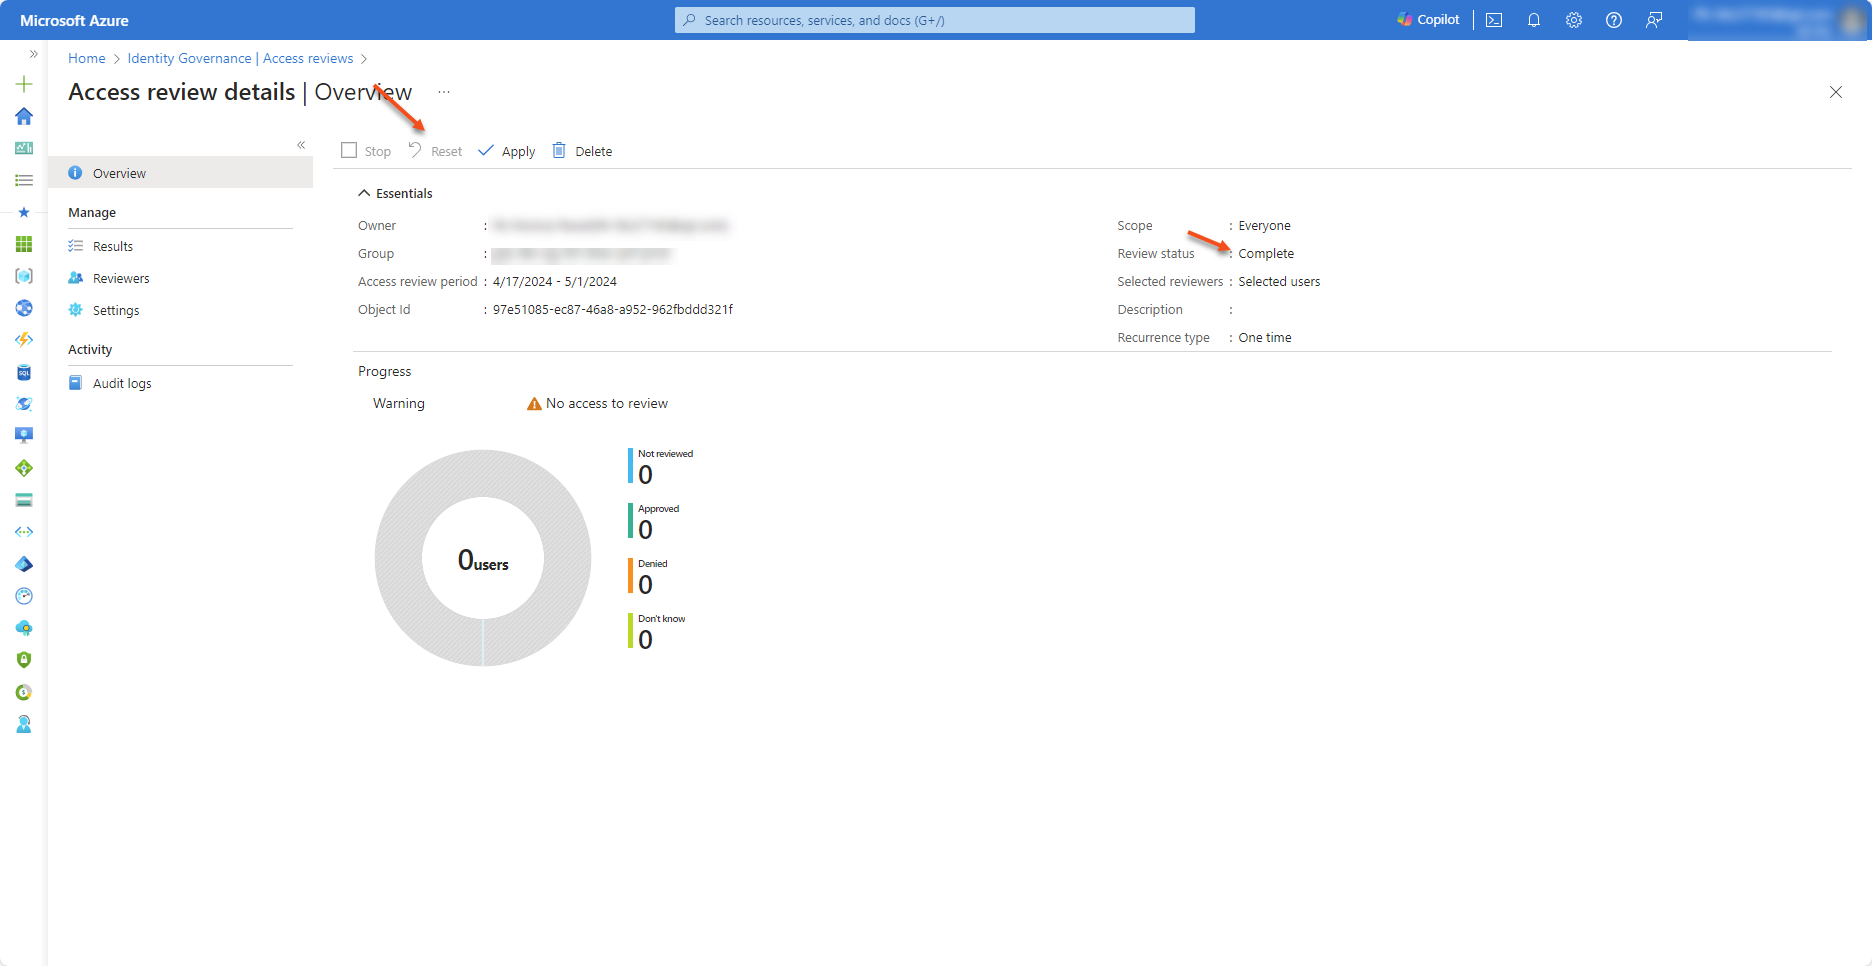Viewport: 1872px width, 966px height.
Task: Open Resource groups sidebar icon
Action: pyautogui.click(x=24, y=276)
